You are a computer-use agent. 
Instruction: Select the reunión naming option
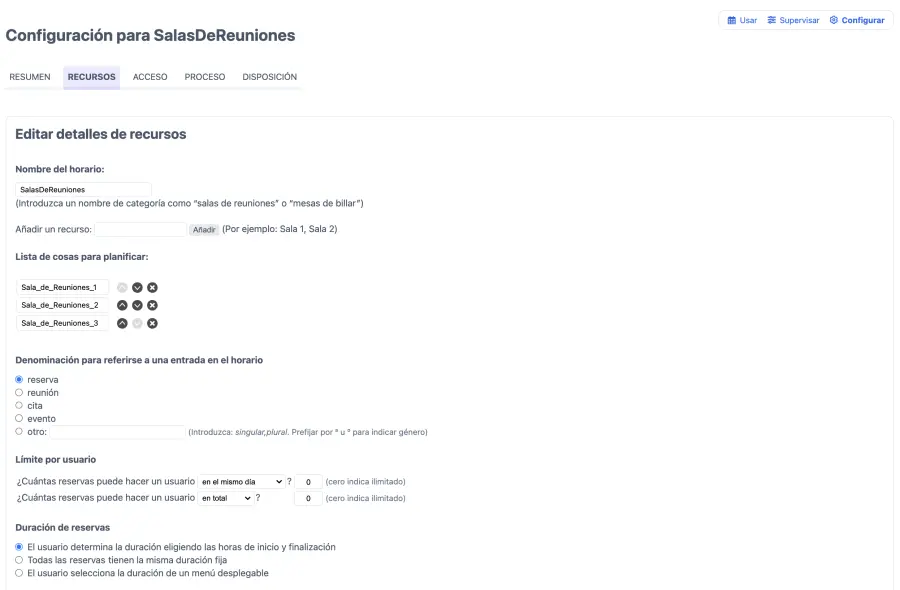pos(17,392)
